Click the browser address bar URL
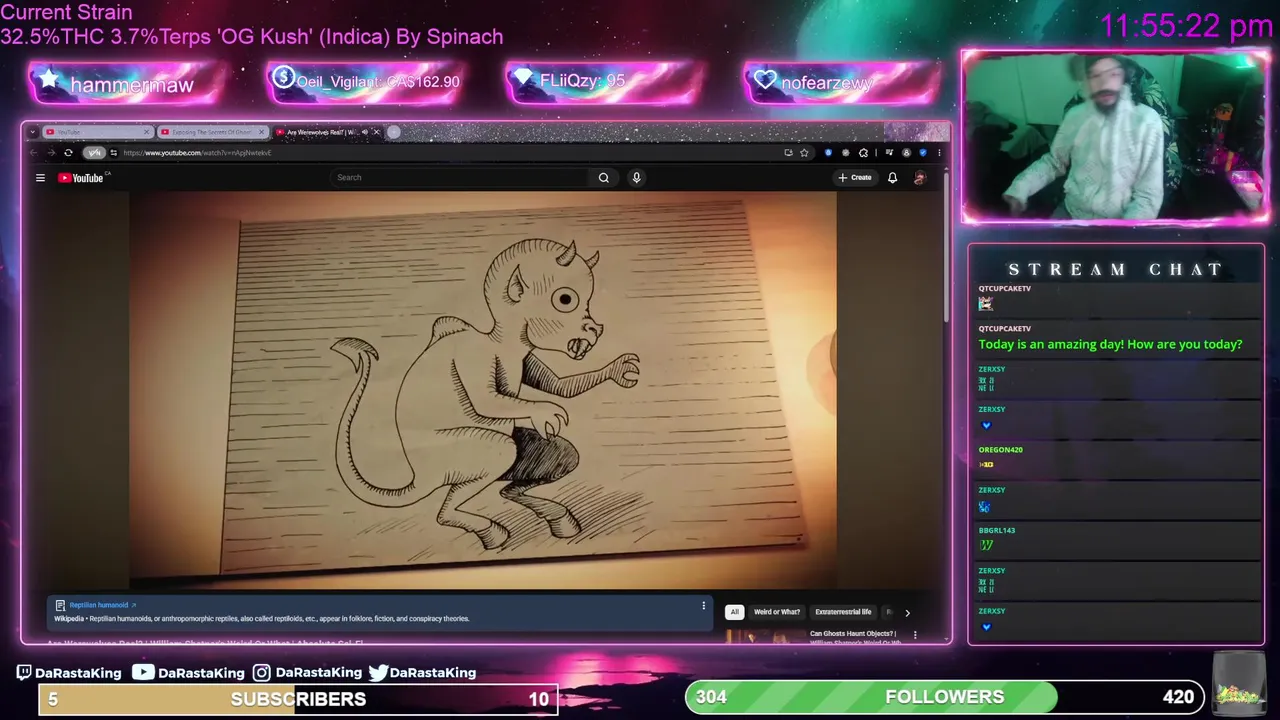 click(x=198, y=153)
